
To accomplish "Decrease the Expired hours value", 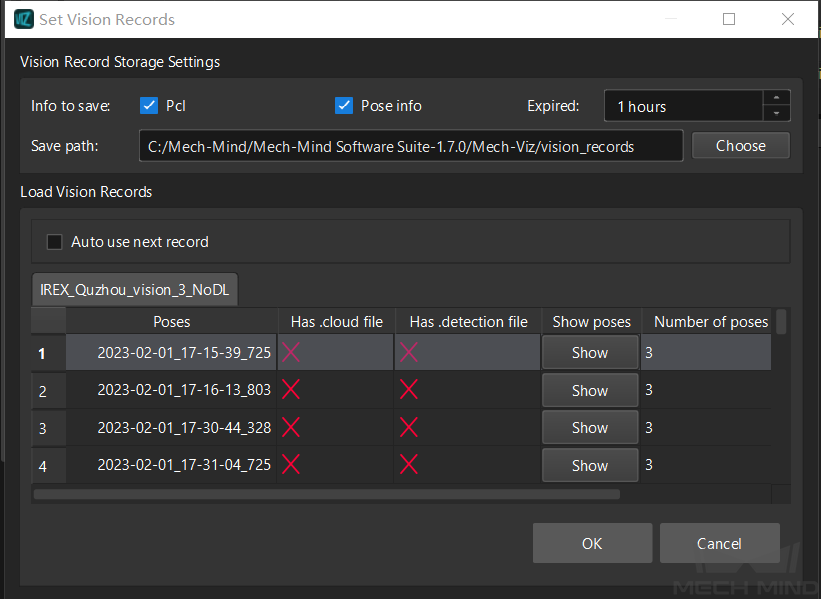I will [776, 113].
